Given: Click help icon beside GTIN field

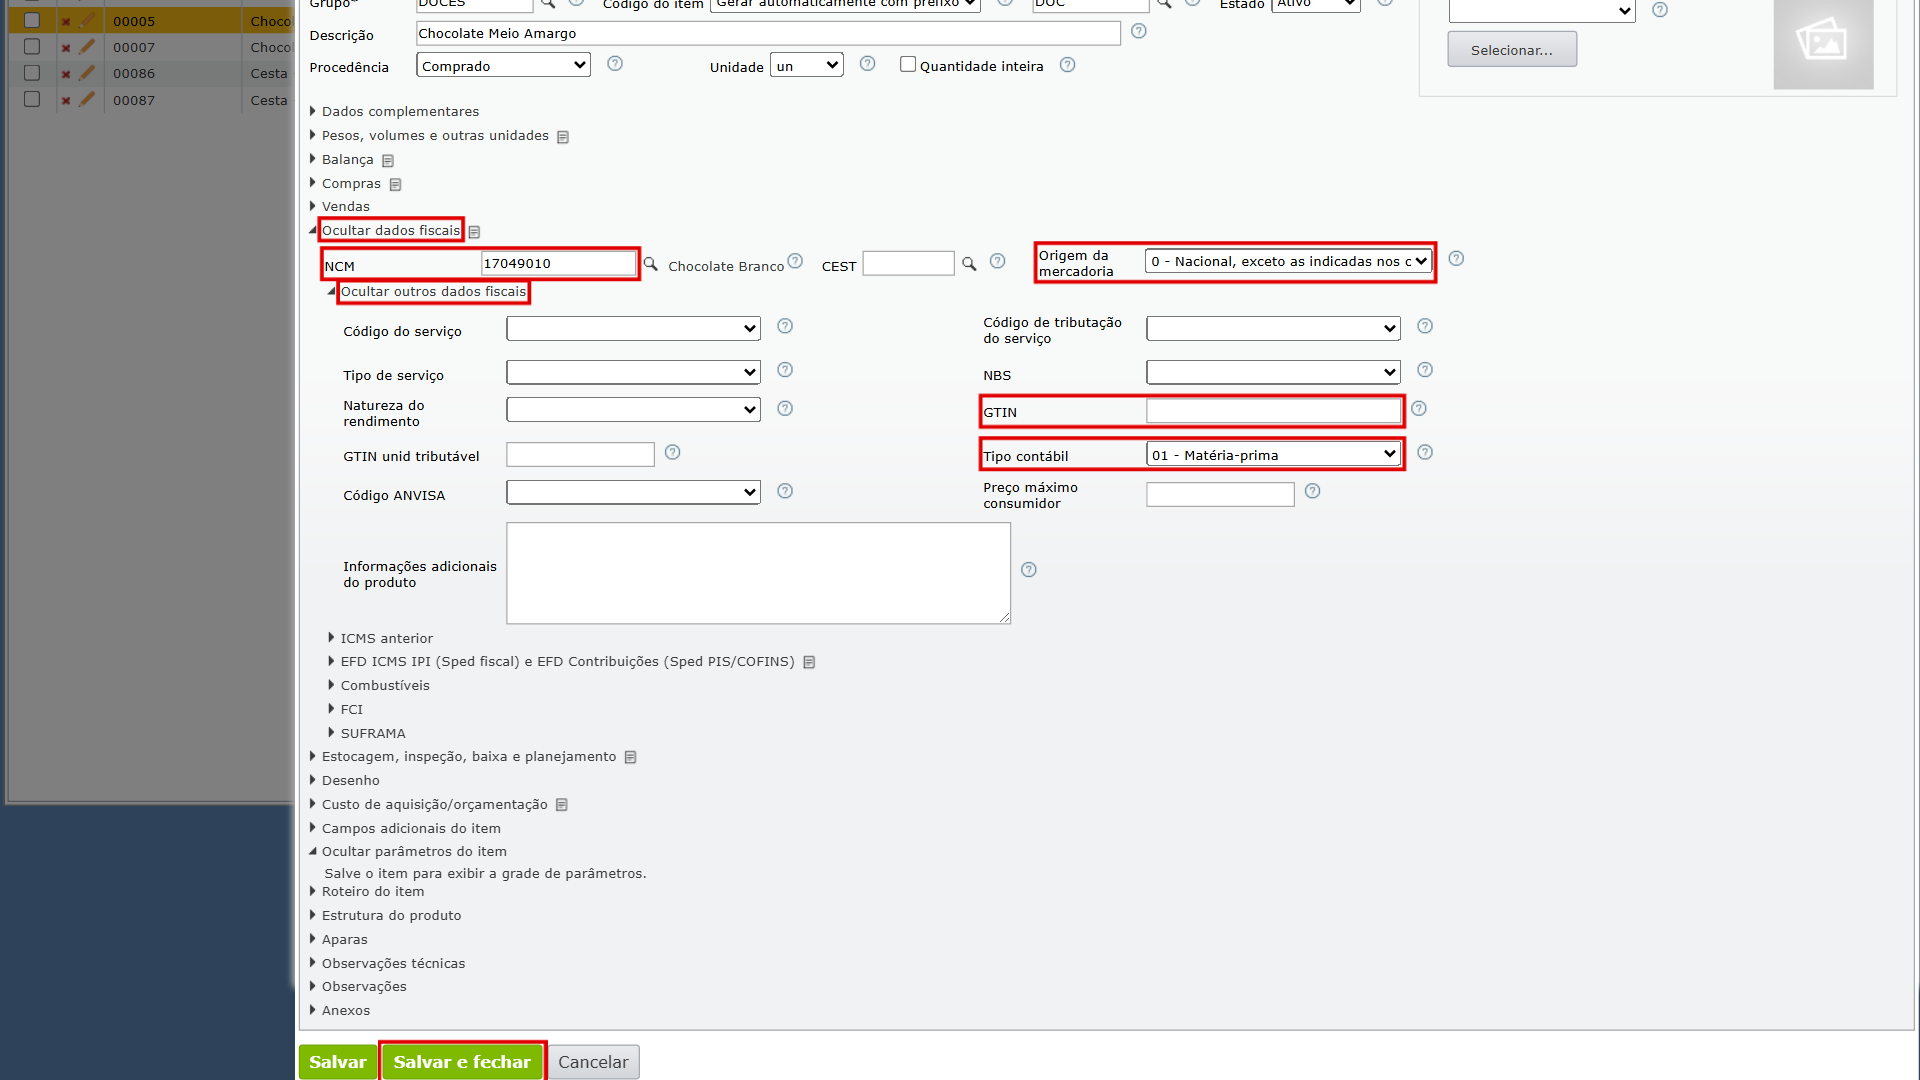Looking at the screenshot, I should 1419,408.
